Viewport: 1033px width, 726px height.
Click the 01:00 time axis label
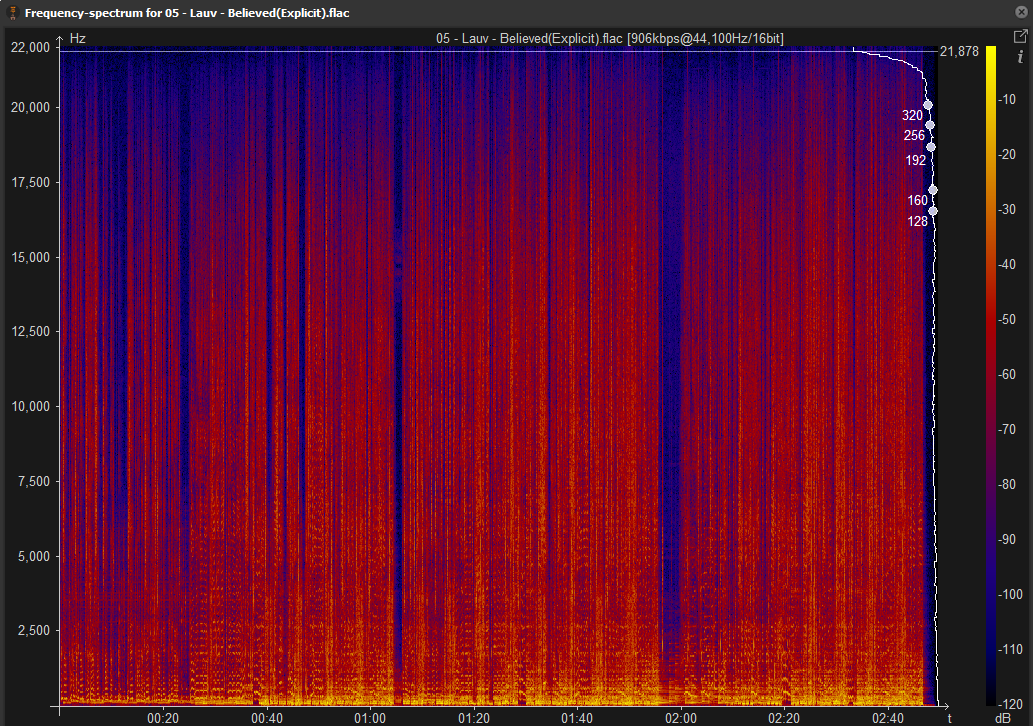[370, 718]
